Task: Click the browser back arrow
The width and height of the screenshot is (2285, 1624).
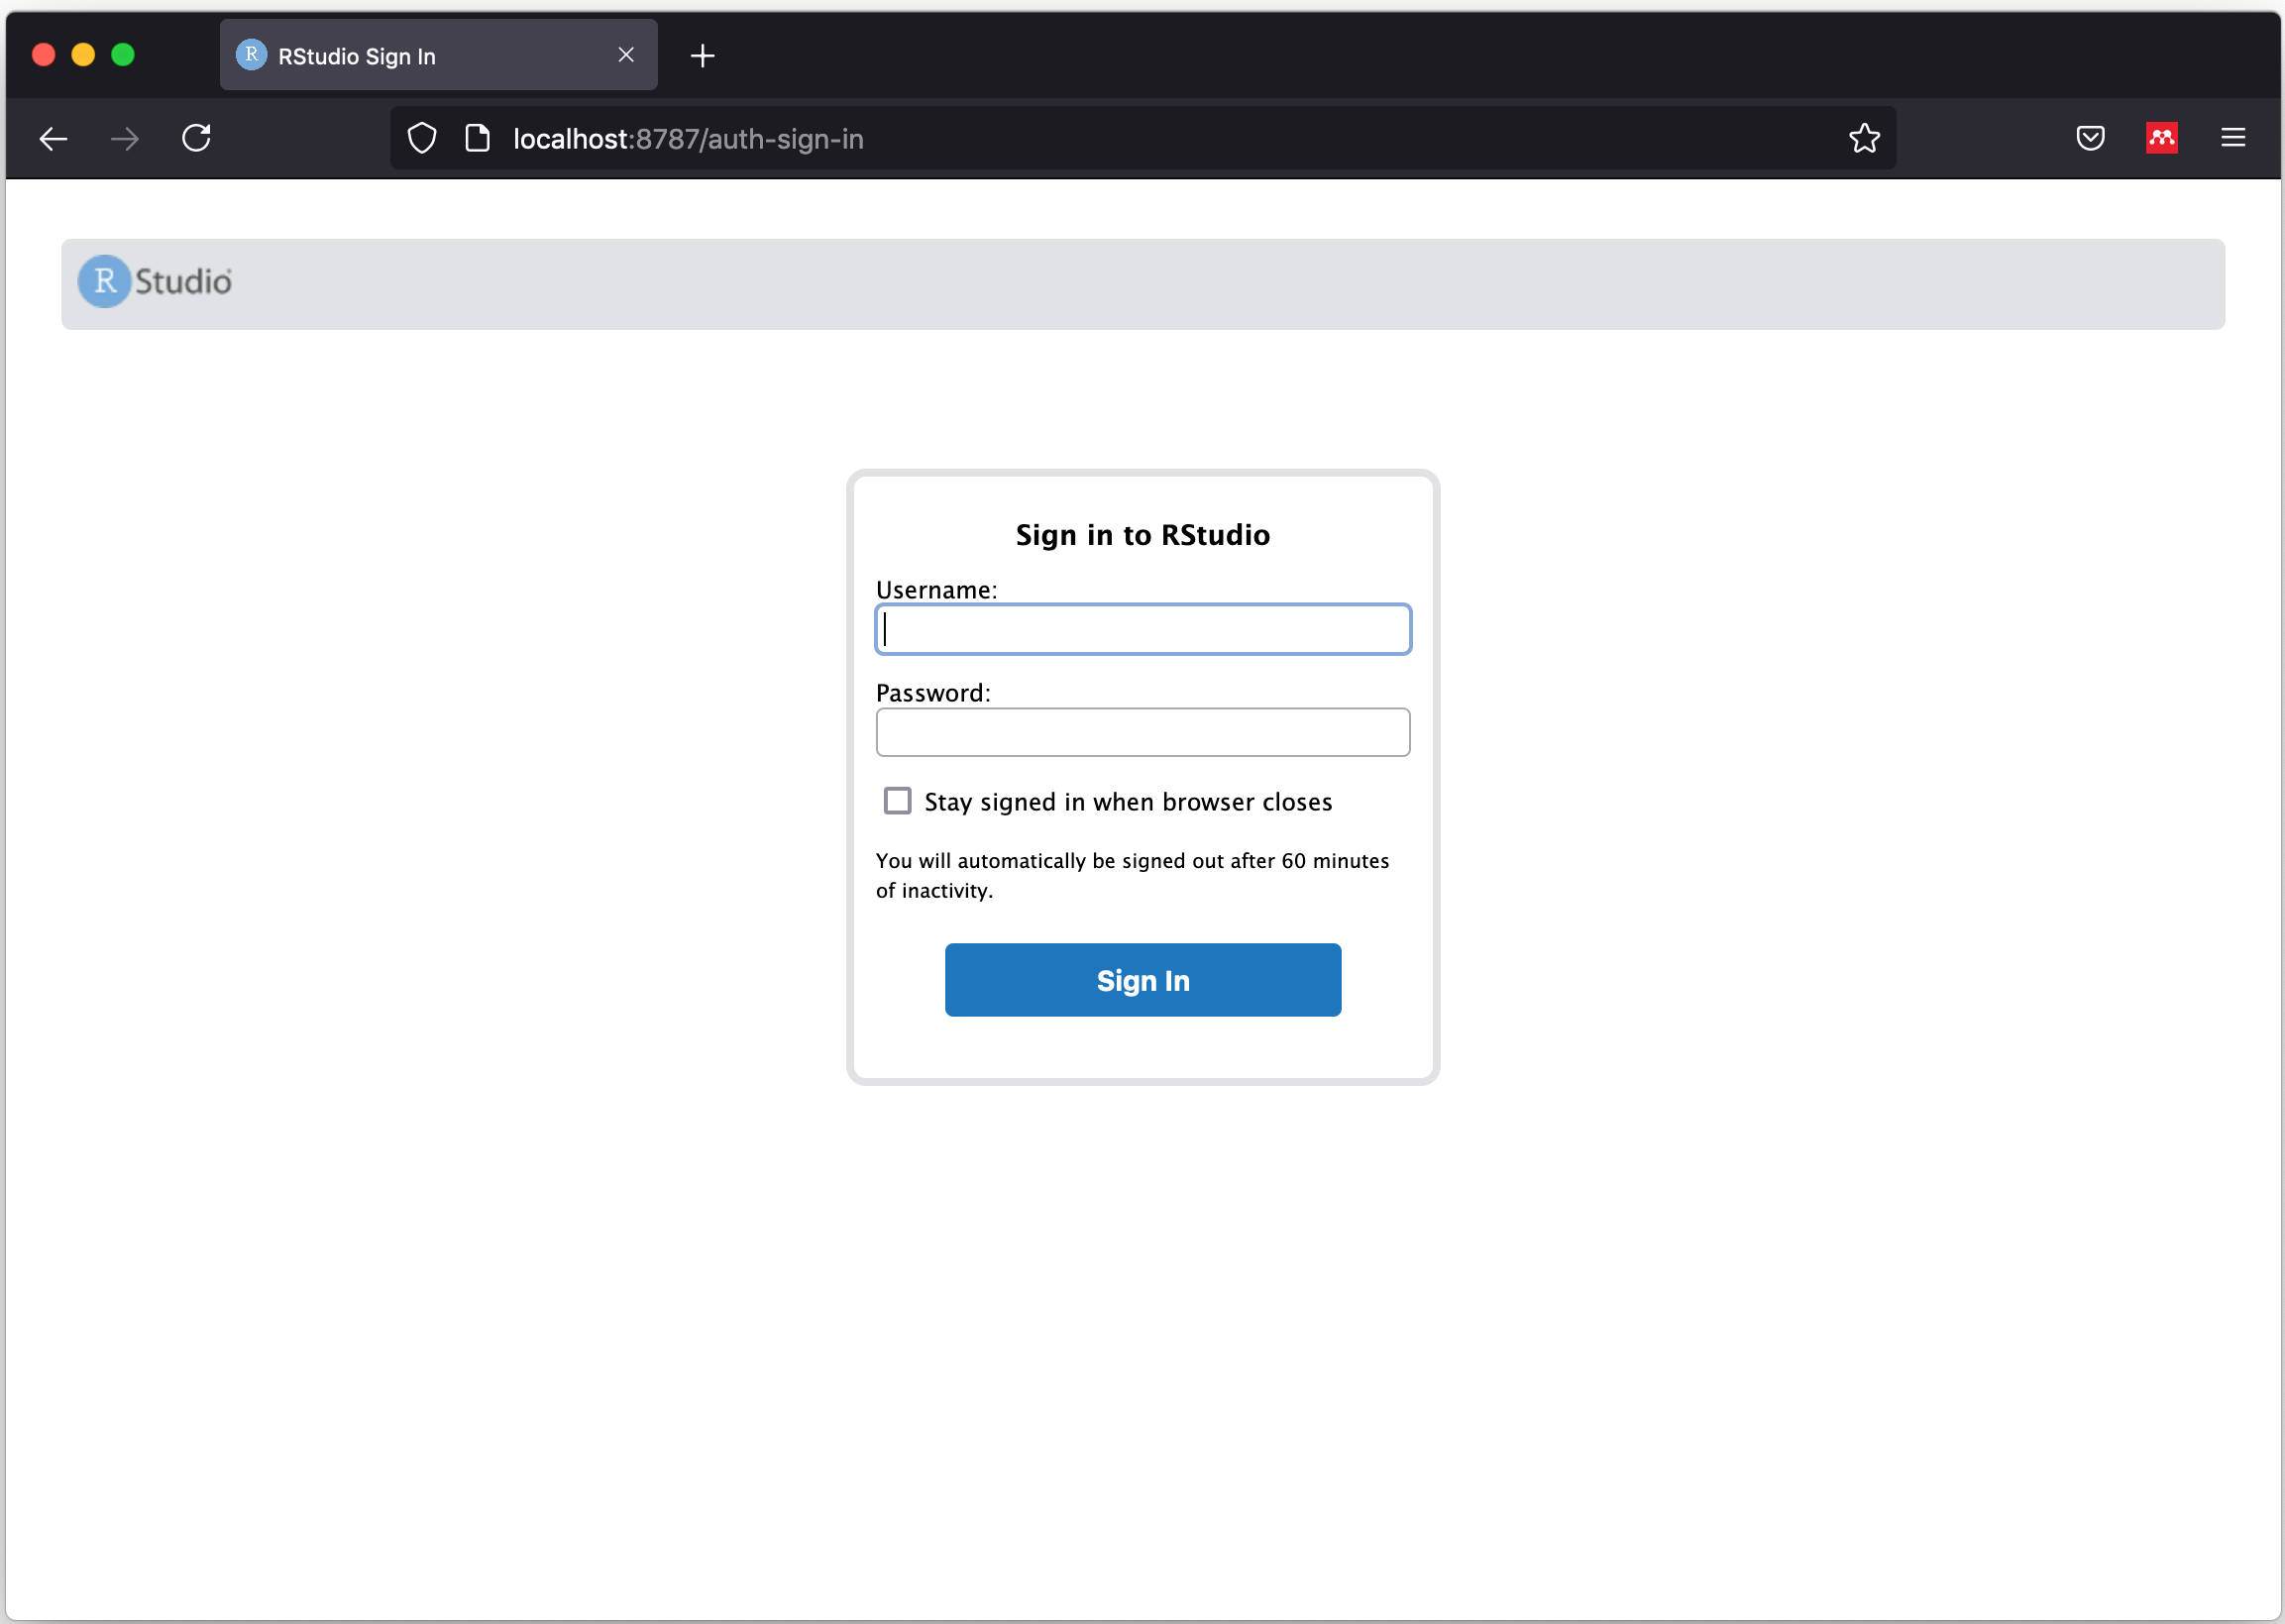Action: [x=53, y=139]
